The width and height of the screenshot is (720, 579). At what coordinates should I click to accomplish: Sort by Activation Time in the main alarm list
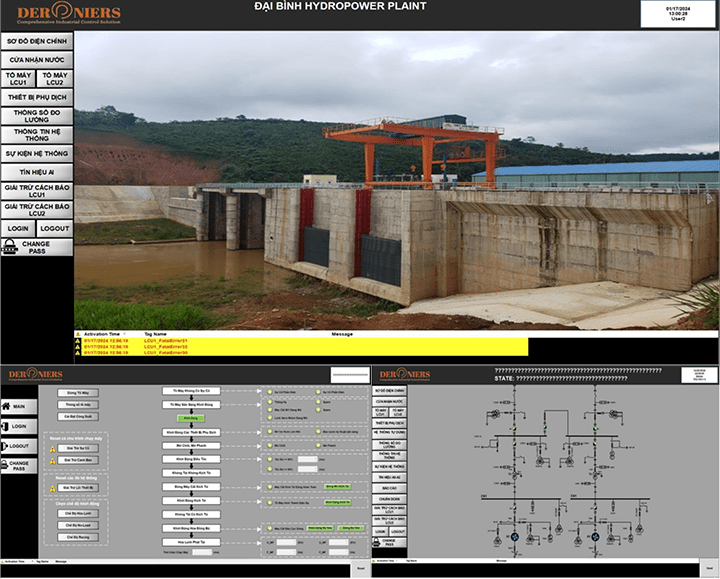pos(101,333)
